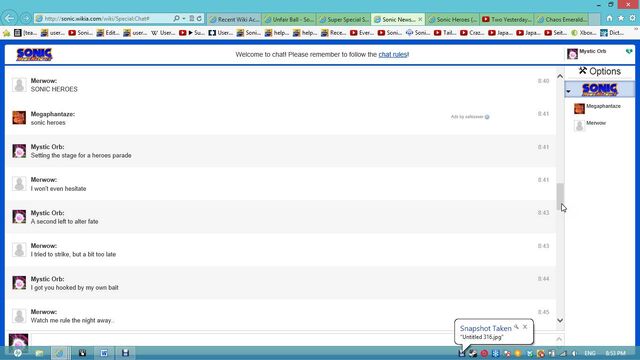Open chat Options with the tools icon
Image resolution: width=640 pixels, height=360 pixels.
pos(600,71)
